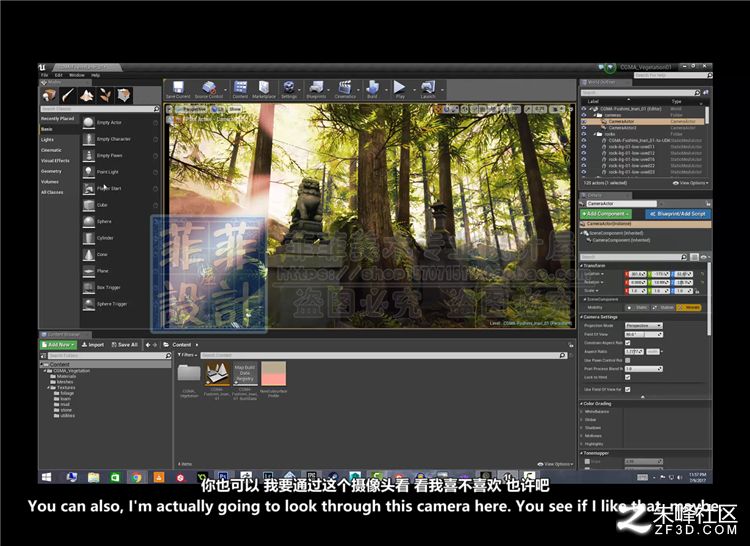Select the Cylinder primitive item
Image resolution: width=750 pixels, height=546 pixels.
click(120, 238)
